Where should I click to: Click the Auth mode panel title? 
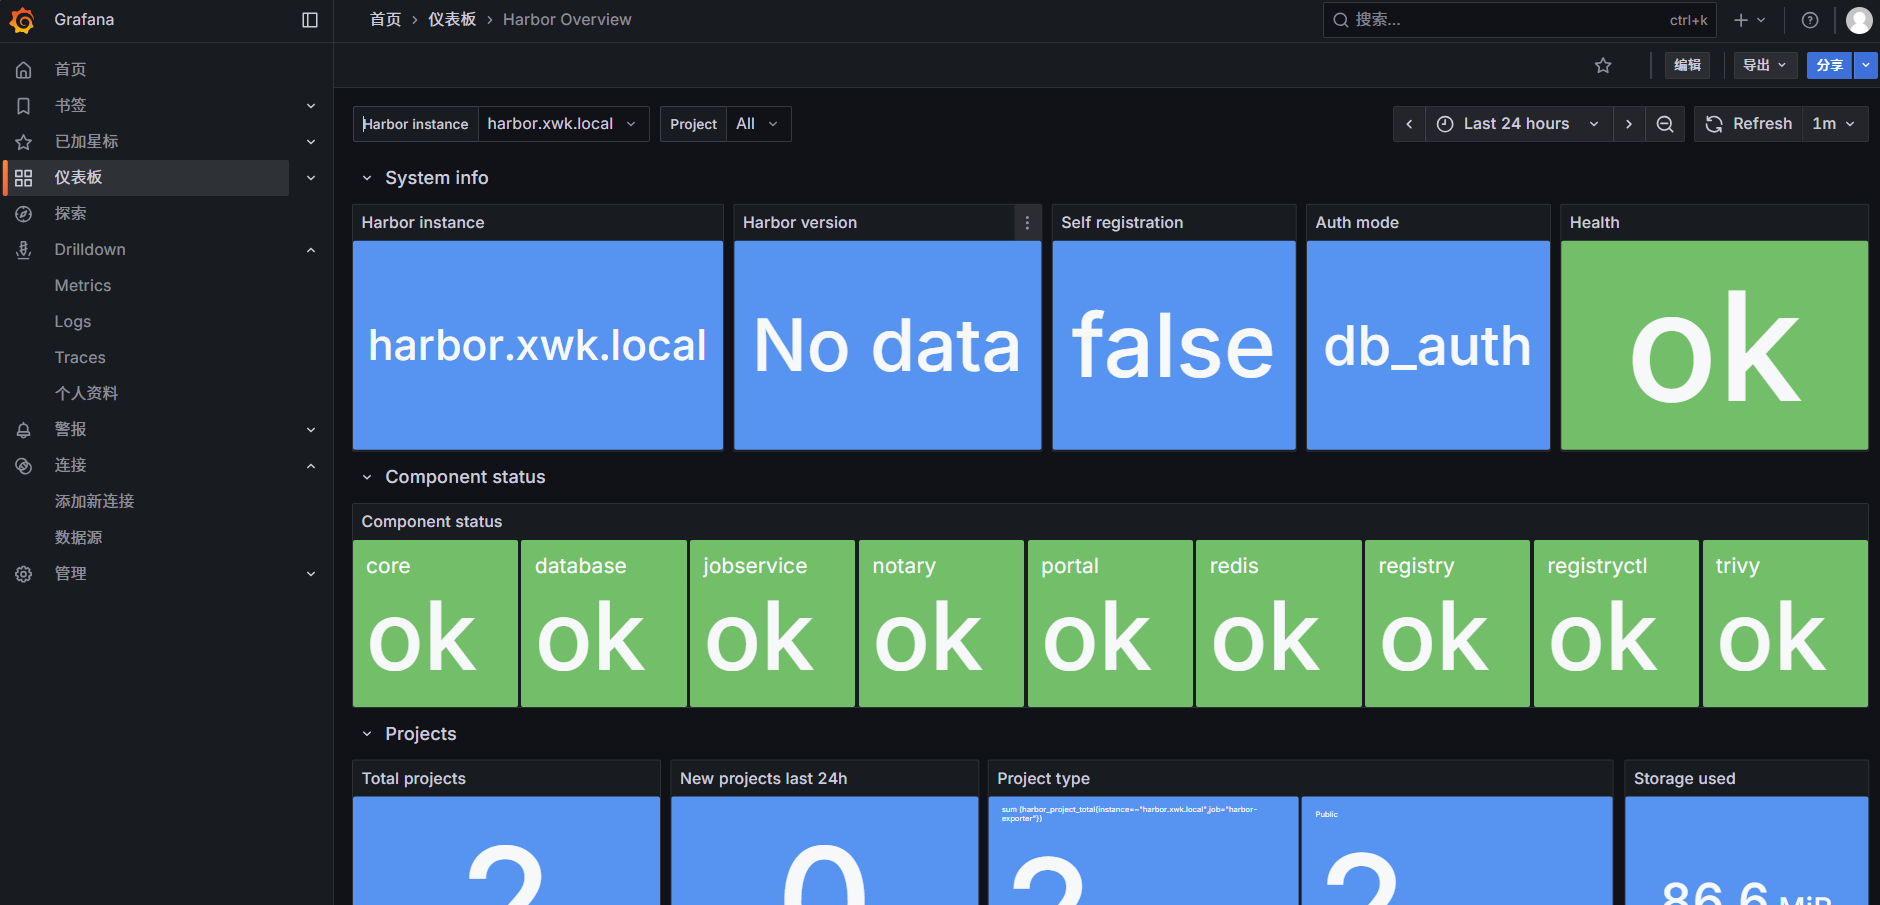click(1357, 223)
